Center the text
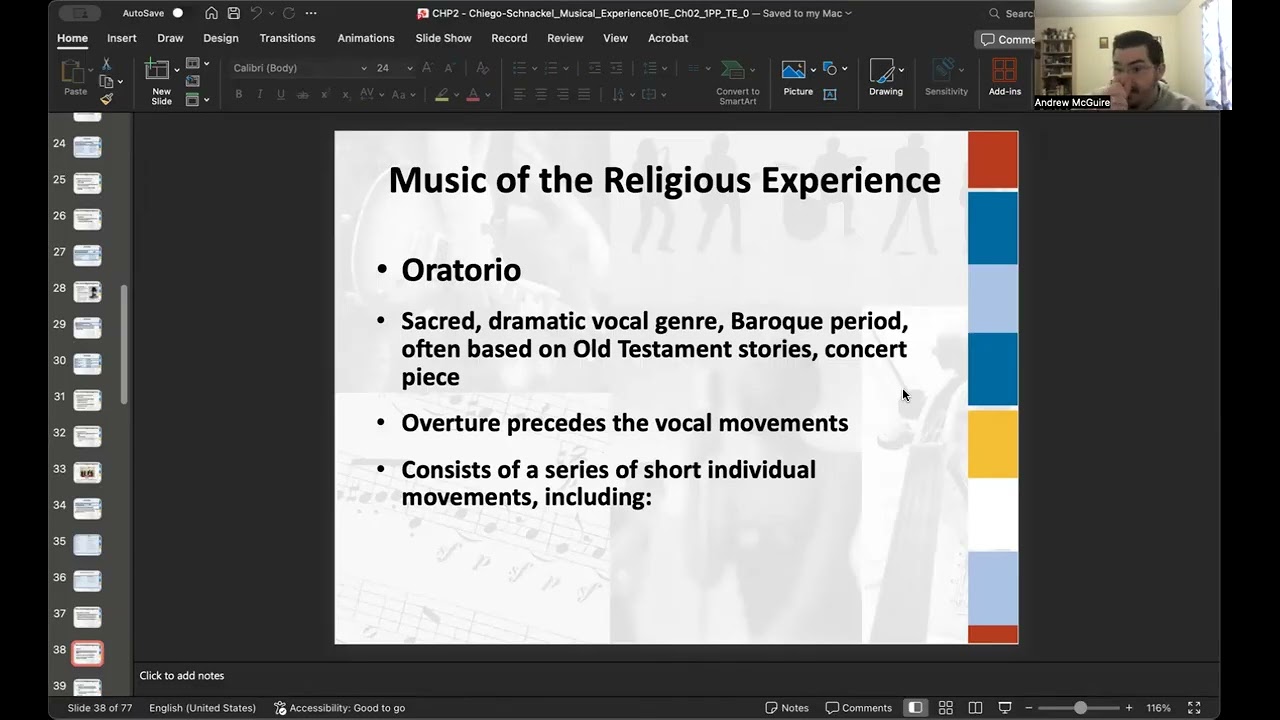 pos(541,94)
